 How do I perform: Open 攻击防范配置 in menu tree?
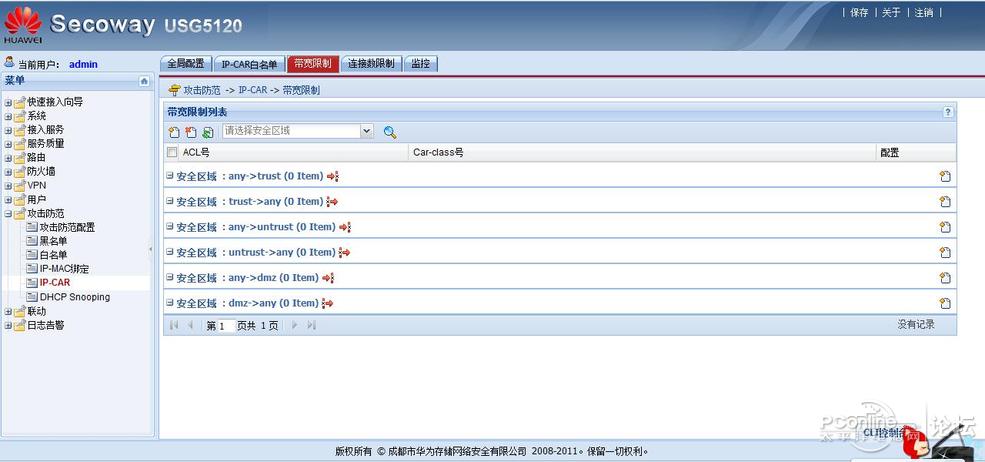point(67,228)
